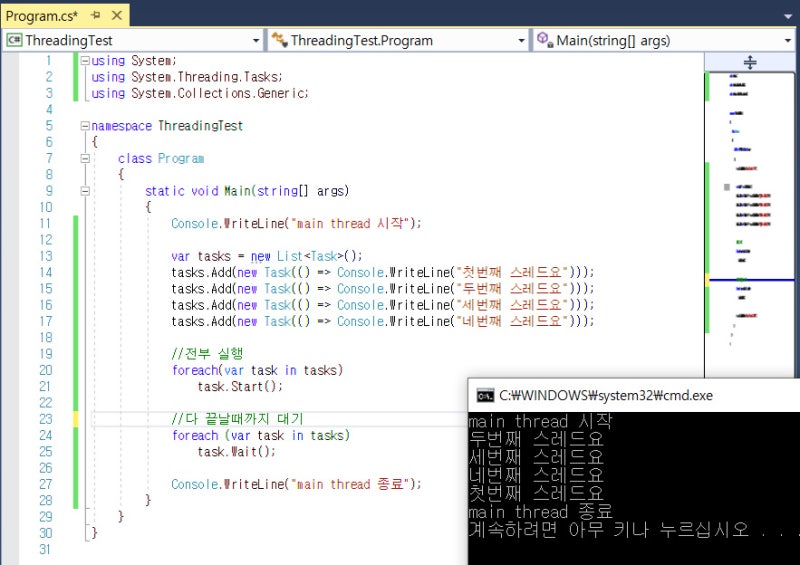
Task: Collapse the namespace ThreadingTest block
Action: pos(84,126)
